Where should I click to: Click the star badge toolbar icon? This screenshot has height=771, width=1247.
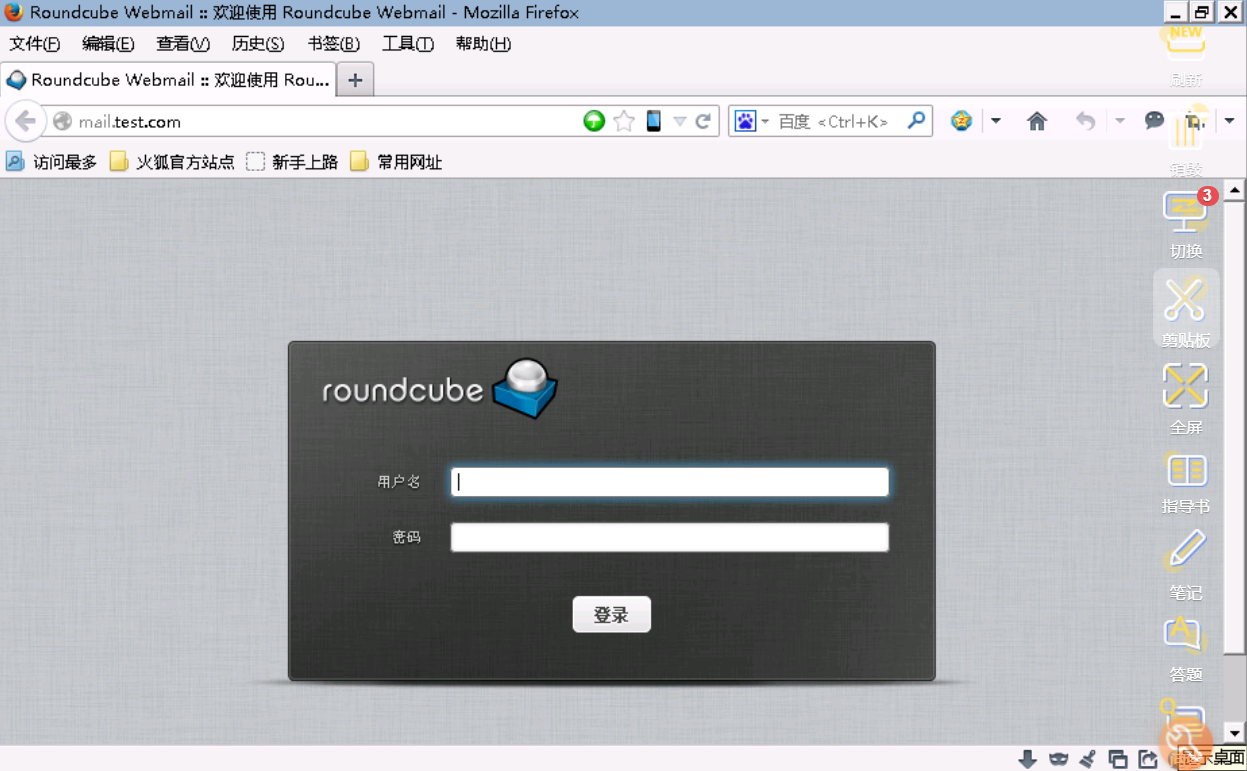(x=961, y=121)
